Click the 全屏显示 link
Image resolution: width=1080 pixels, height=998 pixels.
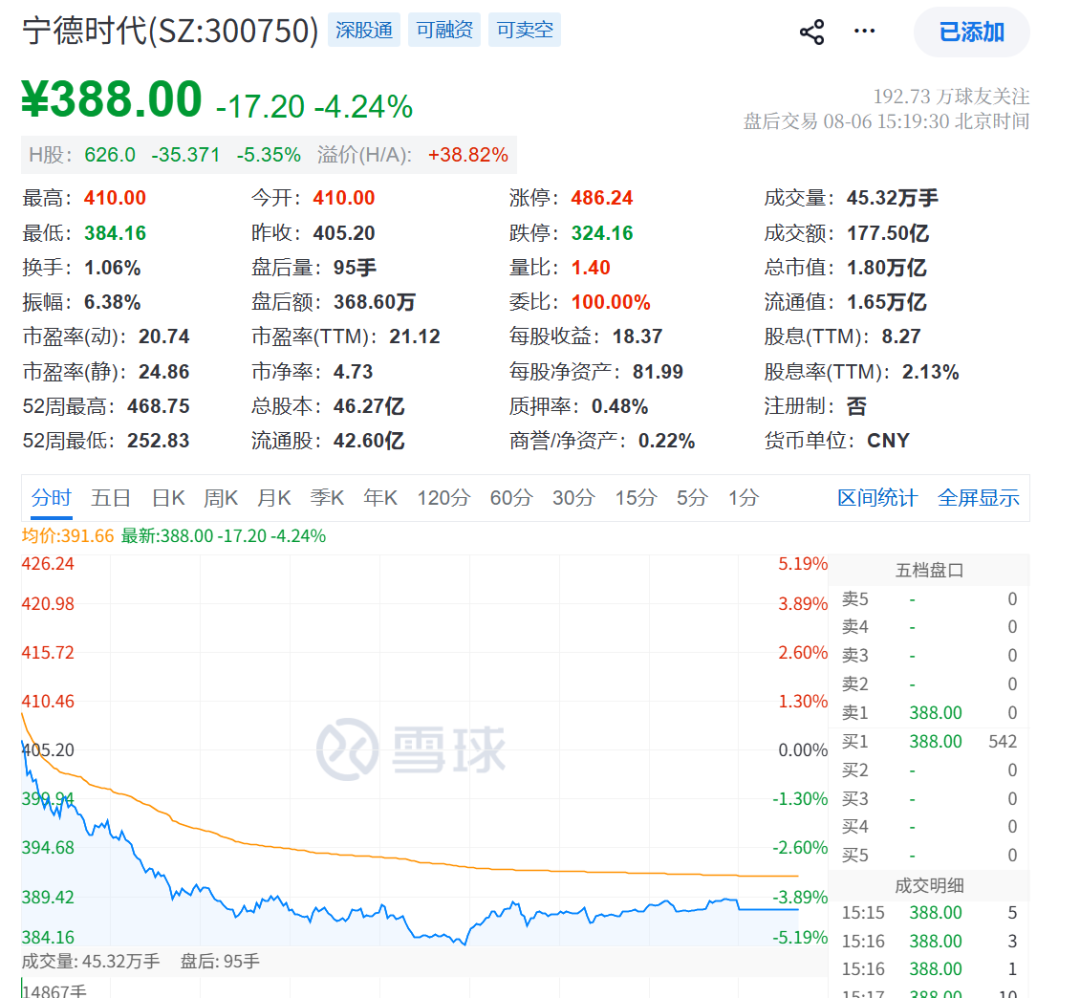pyautogui.click(x=978, y=497)
